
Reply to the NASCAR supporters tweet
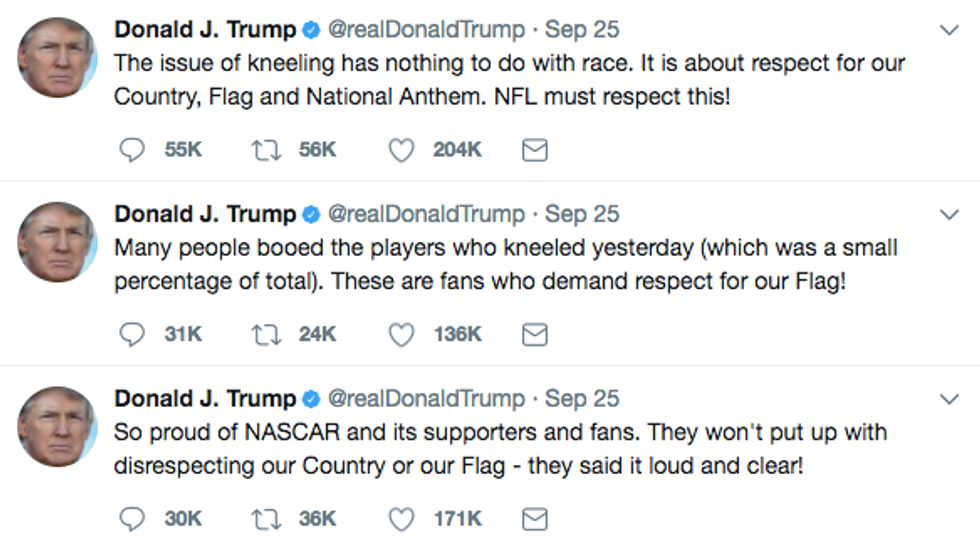click(x=132, y=518)
